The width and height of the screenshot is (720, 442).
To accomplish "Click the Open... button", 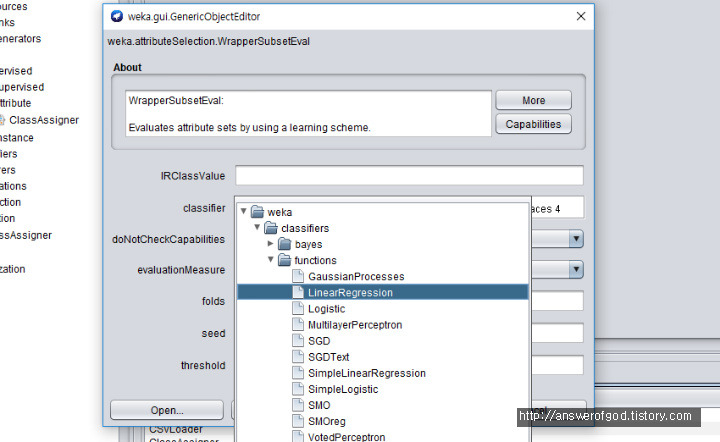I will point(167,410).
